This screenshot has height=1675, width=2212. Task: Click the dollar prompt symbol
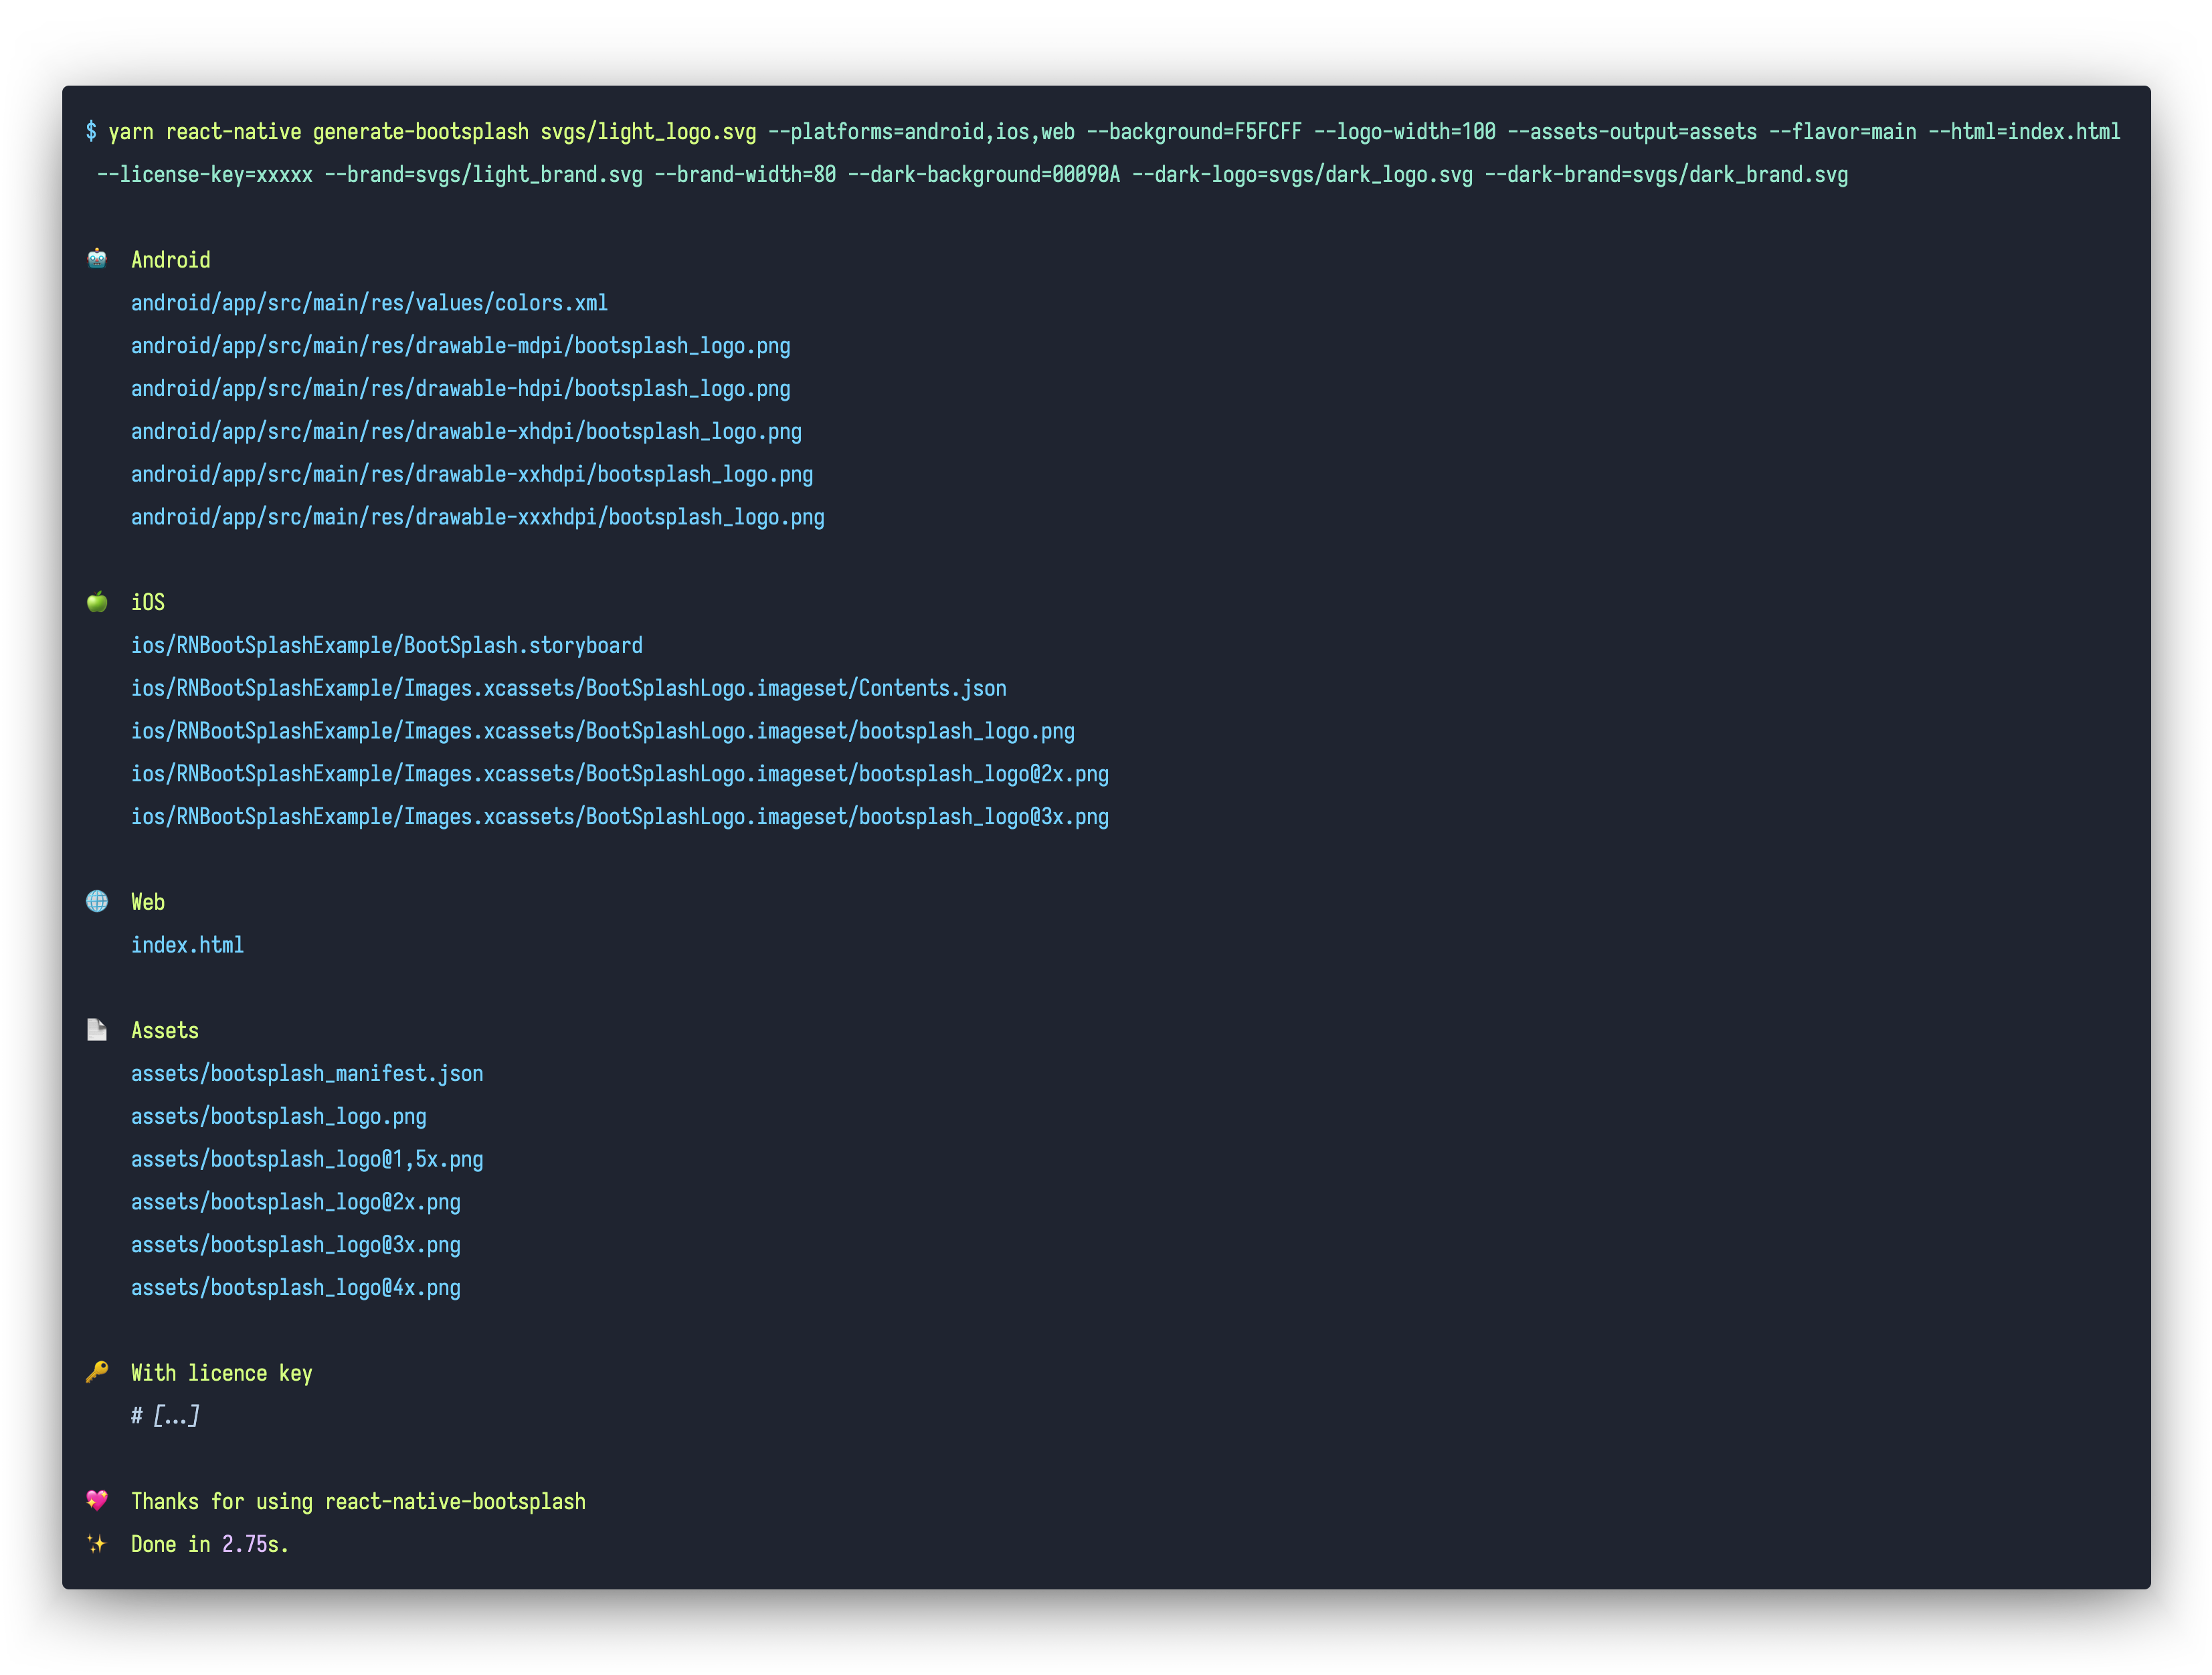91,131
